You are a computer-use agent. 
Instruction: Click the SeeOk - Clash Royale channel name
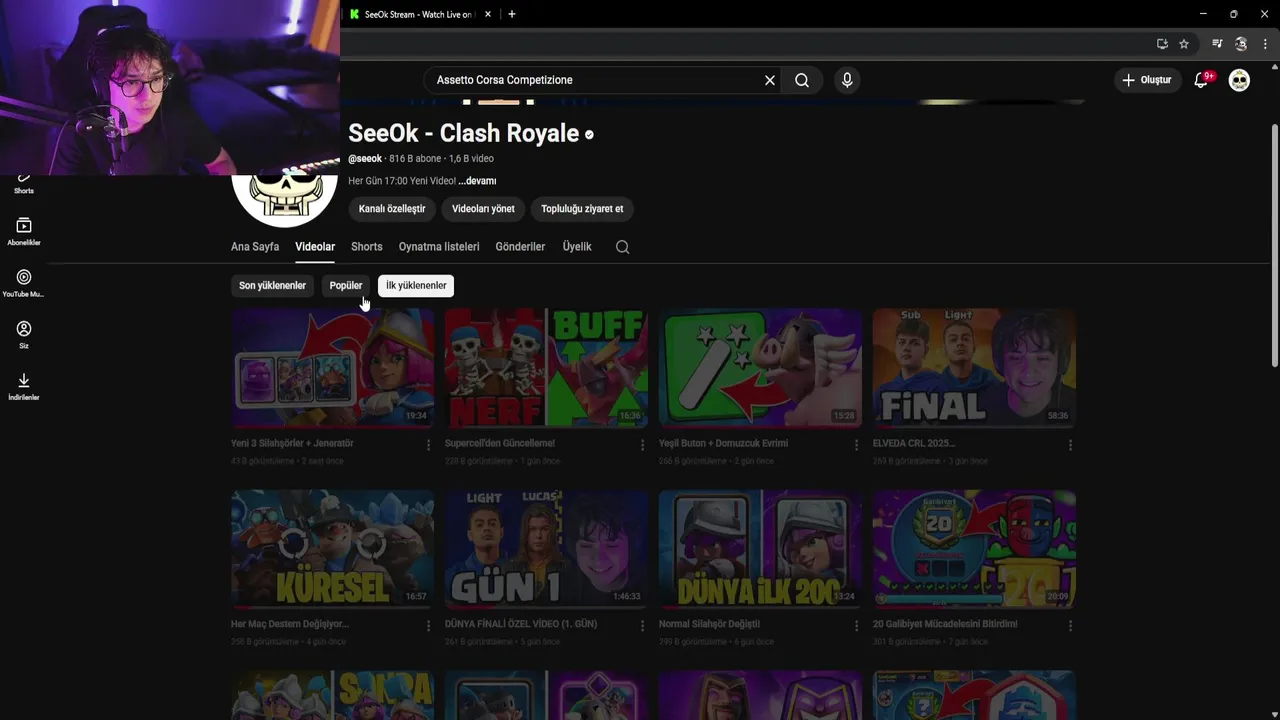coord(464,133)
